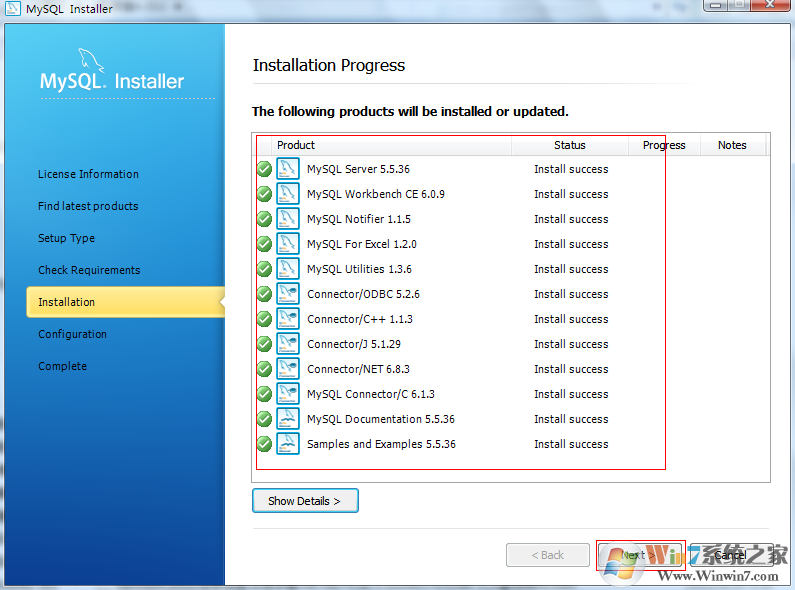This screenshot has width=795, height=590.
Task: Select the MySQL Workbench CE 6.0.9 row text
Action: pos(376,194)
